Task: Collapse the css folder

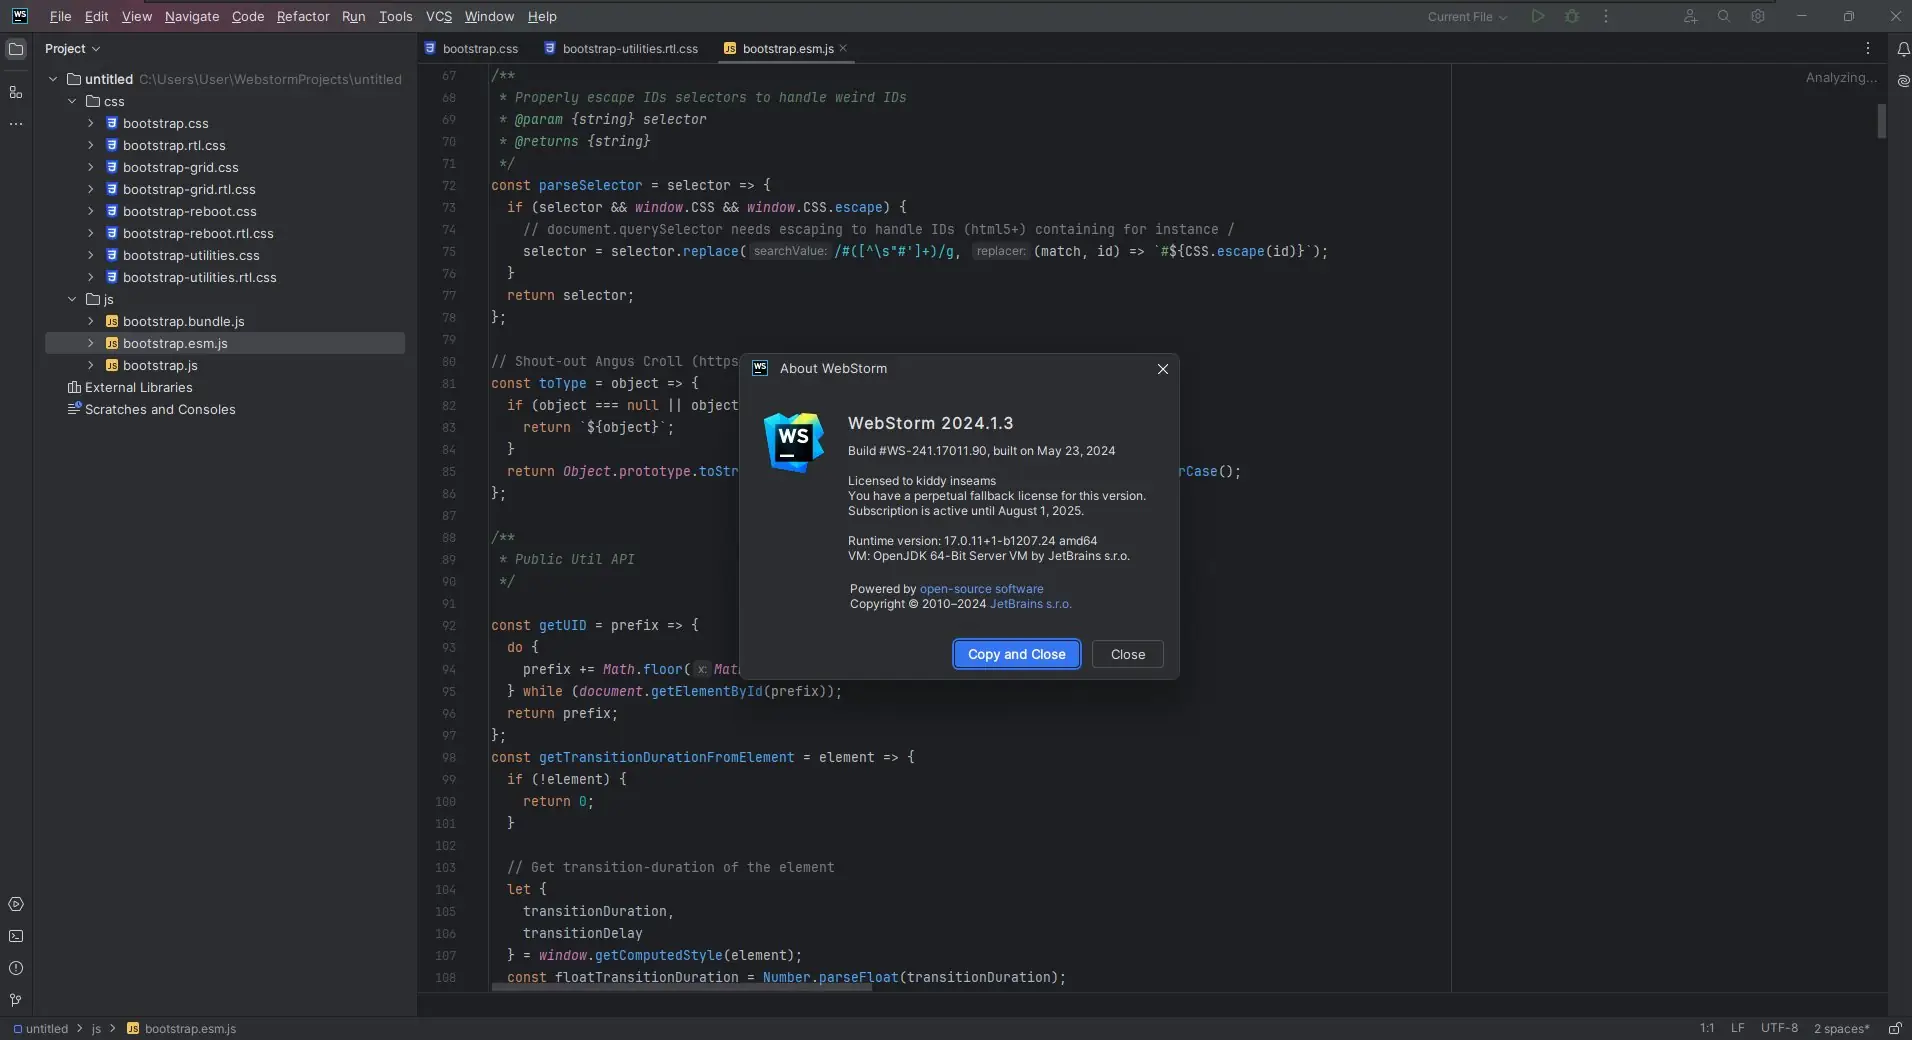Action: pyautogui.click(x=72, y=101)
